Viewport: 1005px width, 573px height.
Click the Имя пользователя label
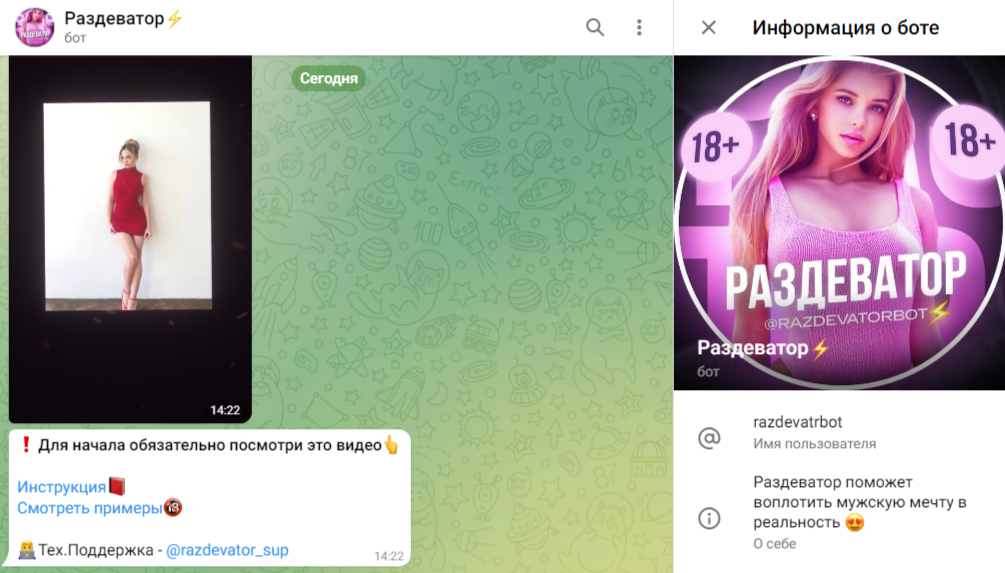(815, 444)
